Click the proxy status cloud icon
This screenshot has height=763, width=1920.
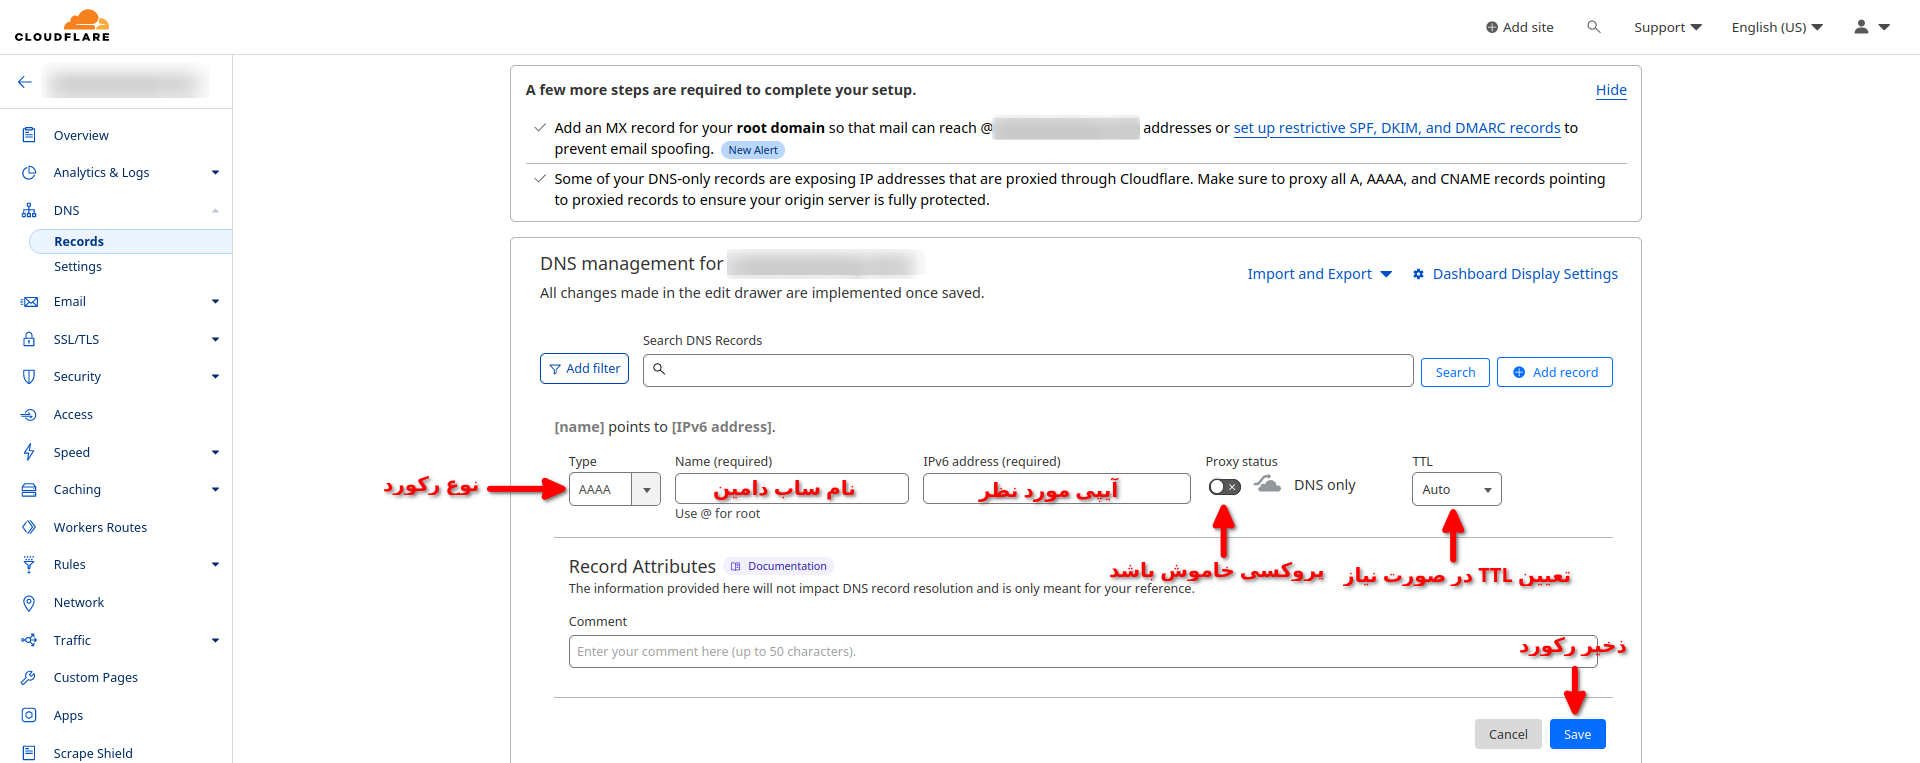click(x=1267, y=485)
